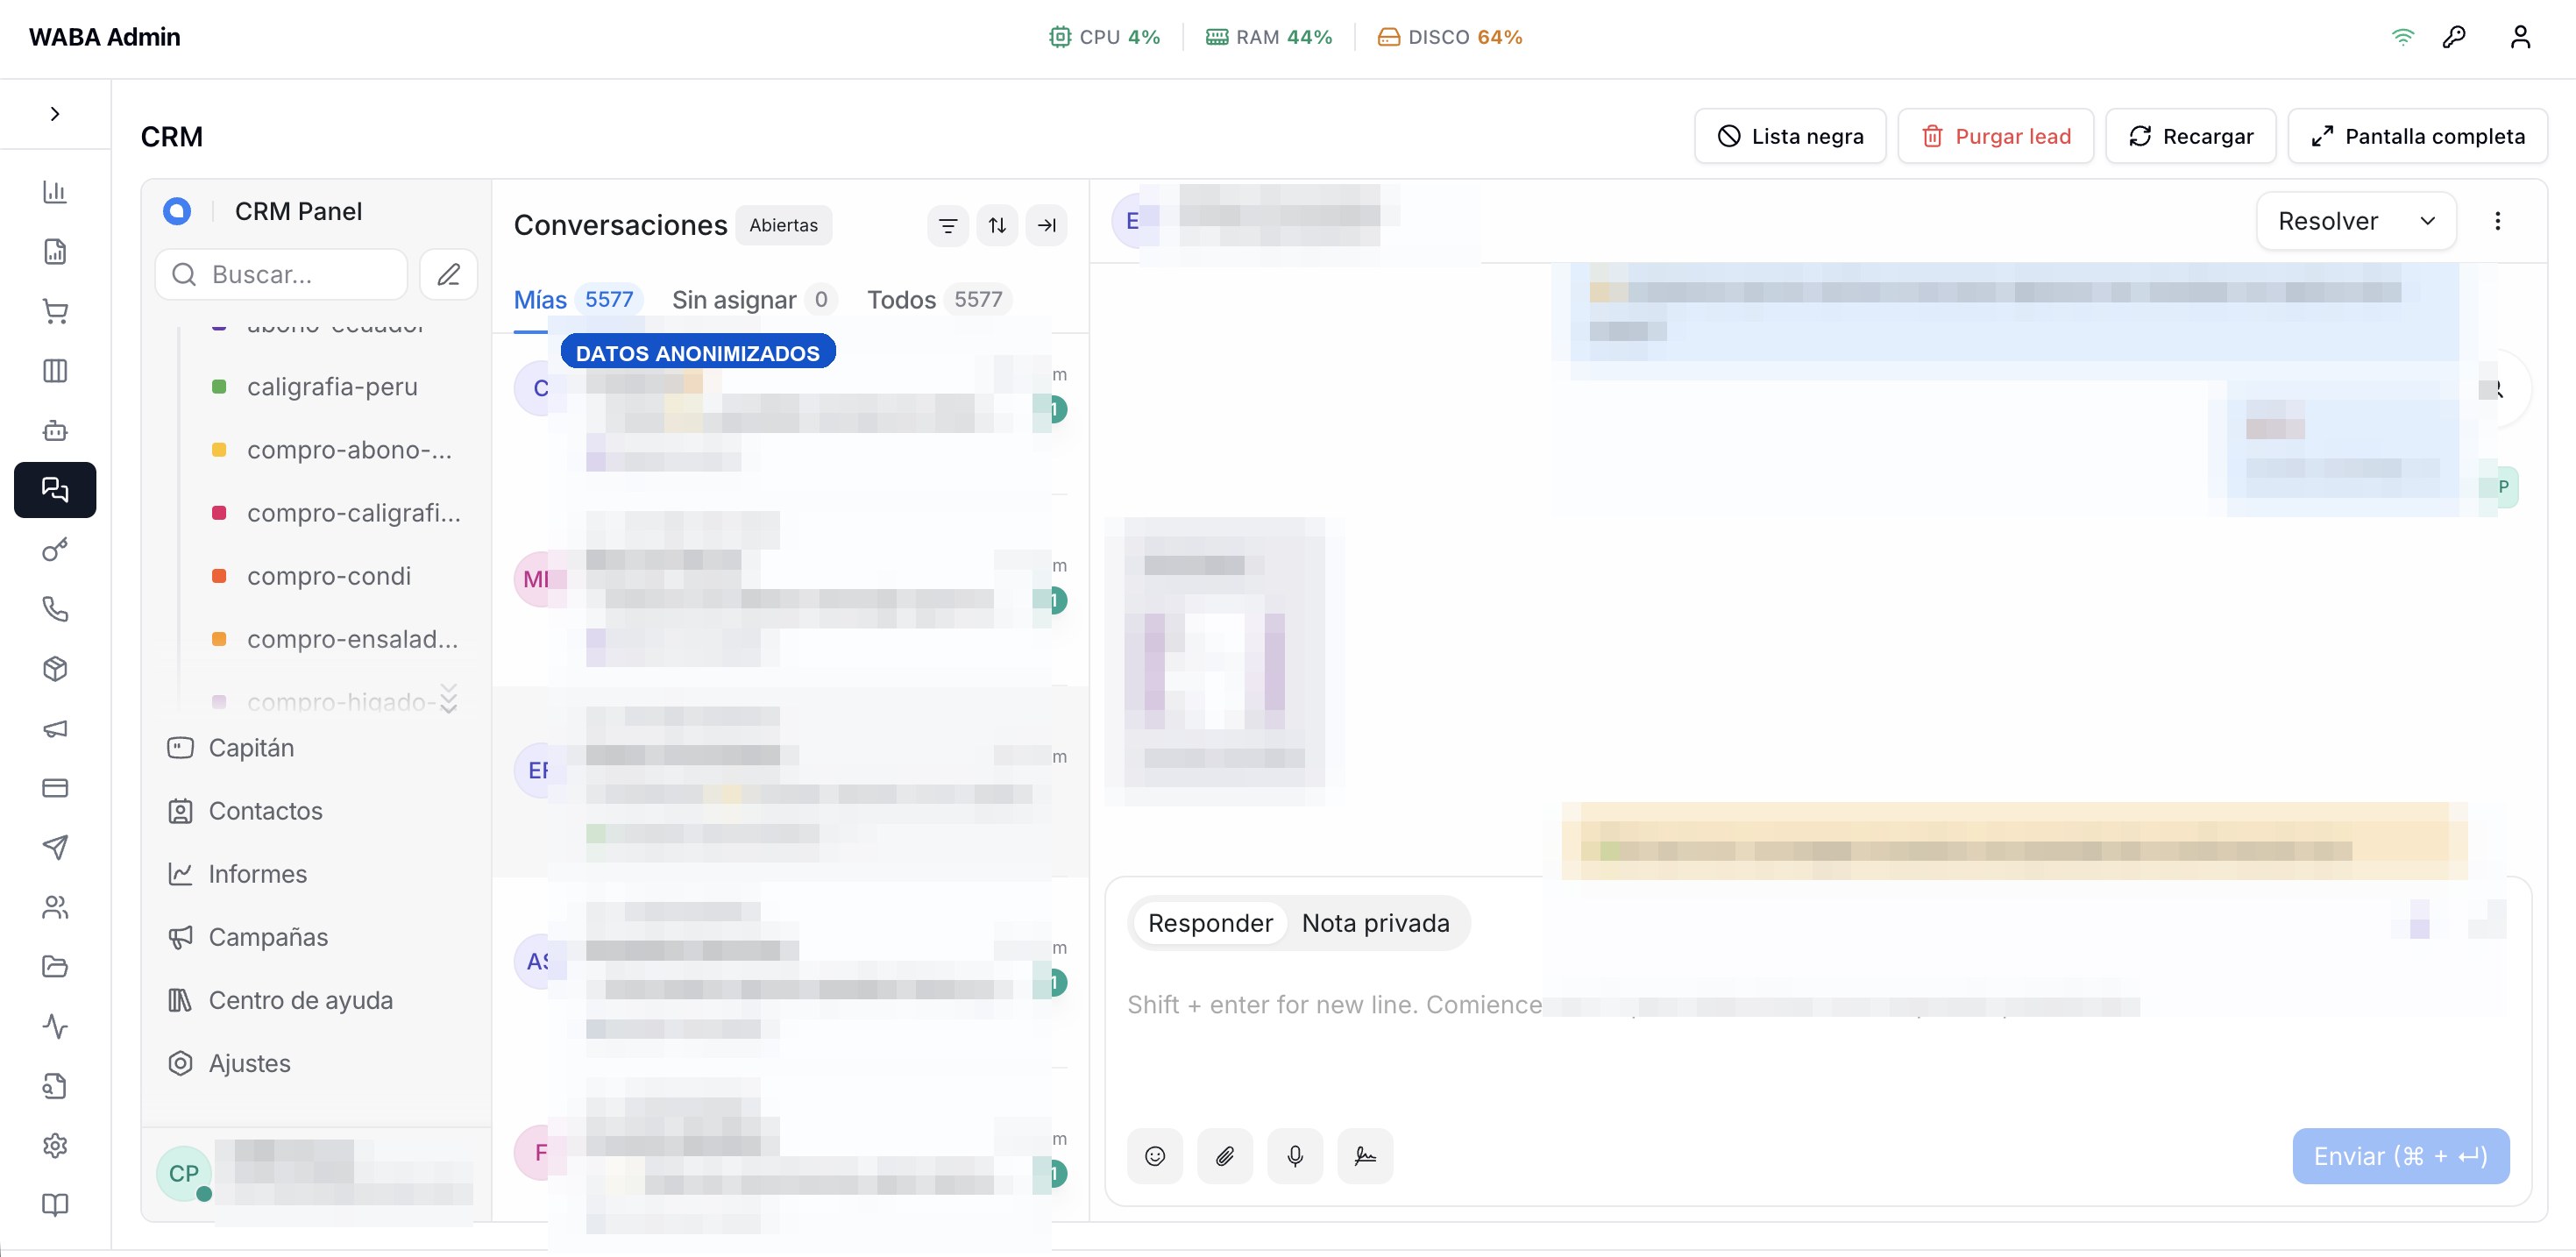Click the microphone record audio icon
2576x1257 pixels.
coord(1295,1156)
